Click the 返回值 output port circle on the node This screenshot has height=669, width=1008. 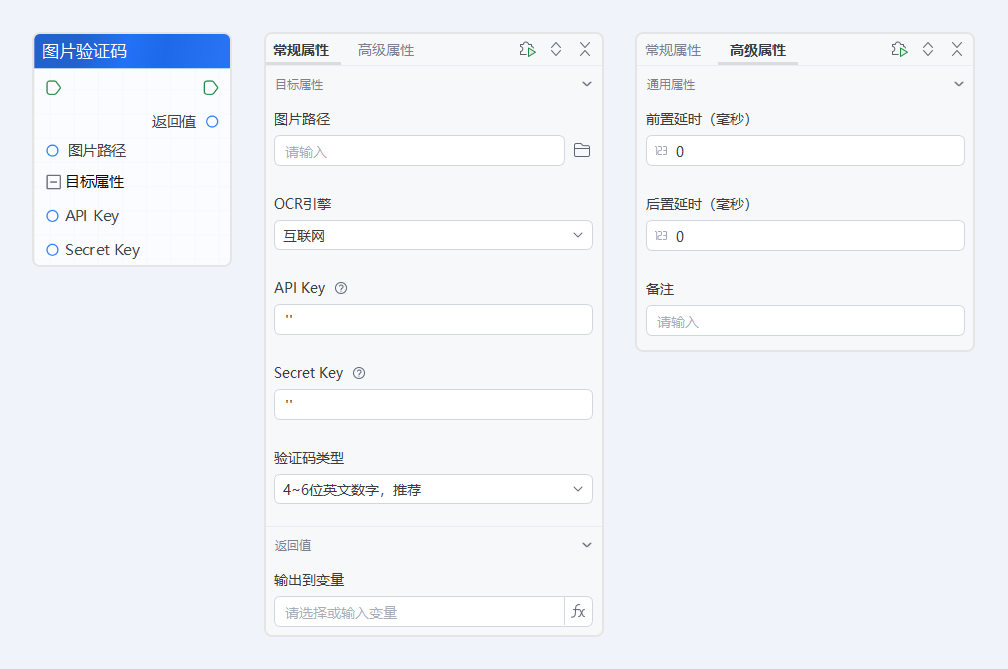[211, 121]
